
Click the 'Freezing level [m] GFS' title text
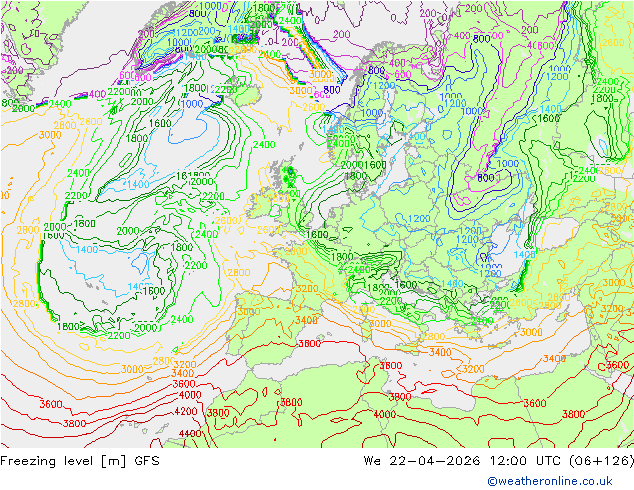[x=80, y=461]
